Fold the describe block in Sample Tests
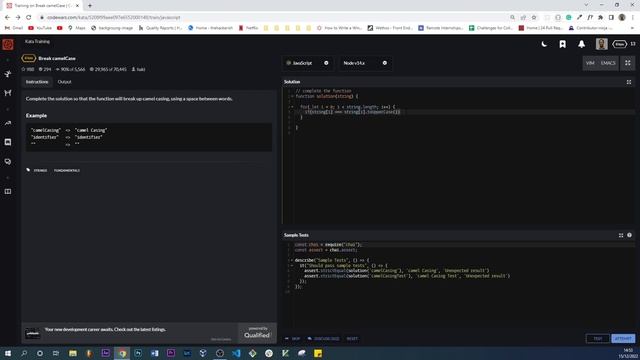This screenshot has height=360, width=640. [x=292, y=260]
